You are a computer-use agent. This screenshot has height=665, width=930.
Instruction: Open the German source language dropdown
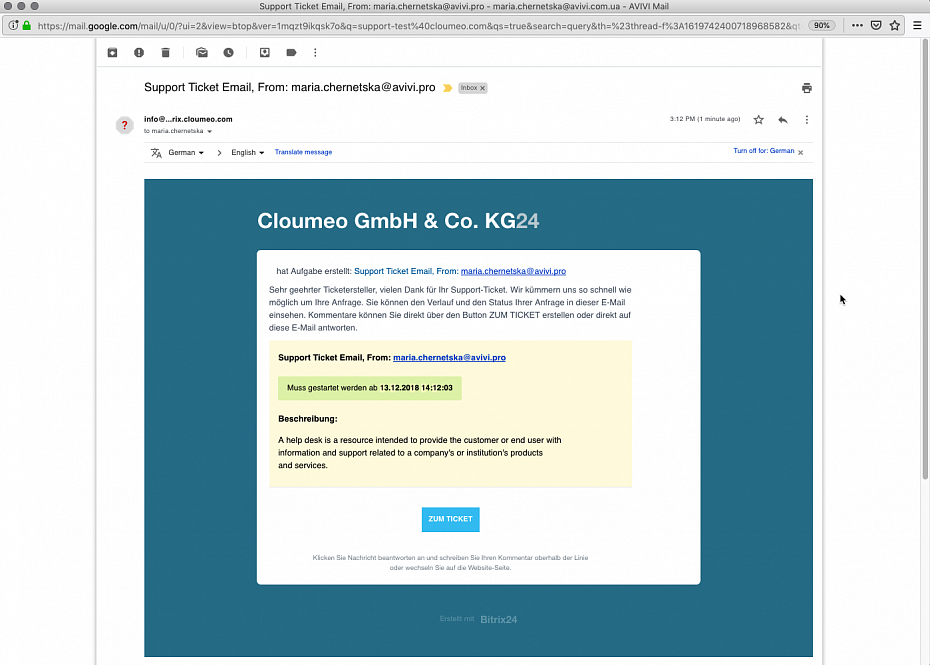pyautogui.click(x=186, y=152)
